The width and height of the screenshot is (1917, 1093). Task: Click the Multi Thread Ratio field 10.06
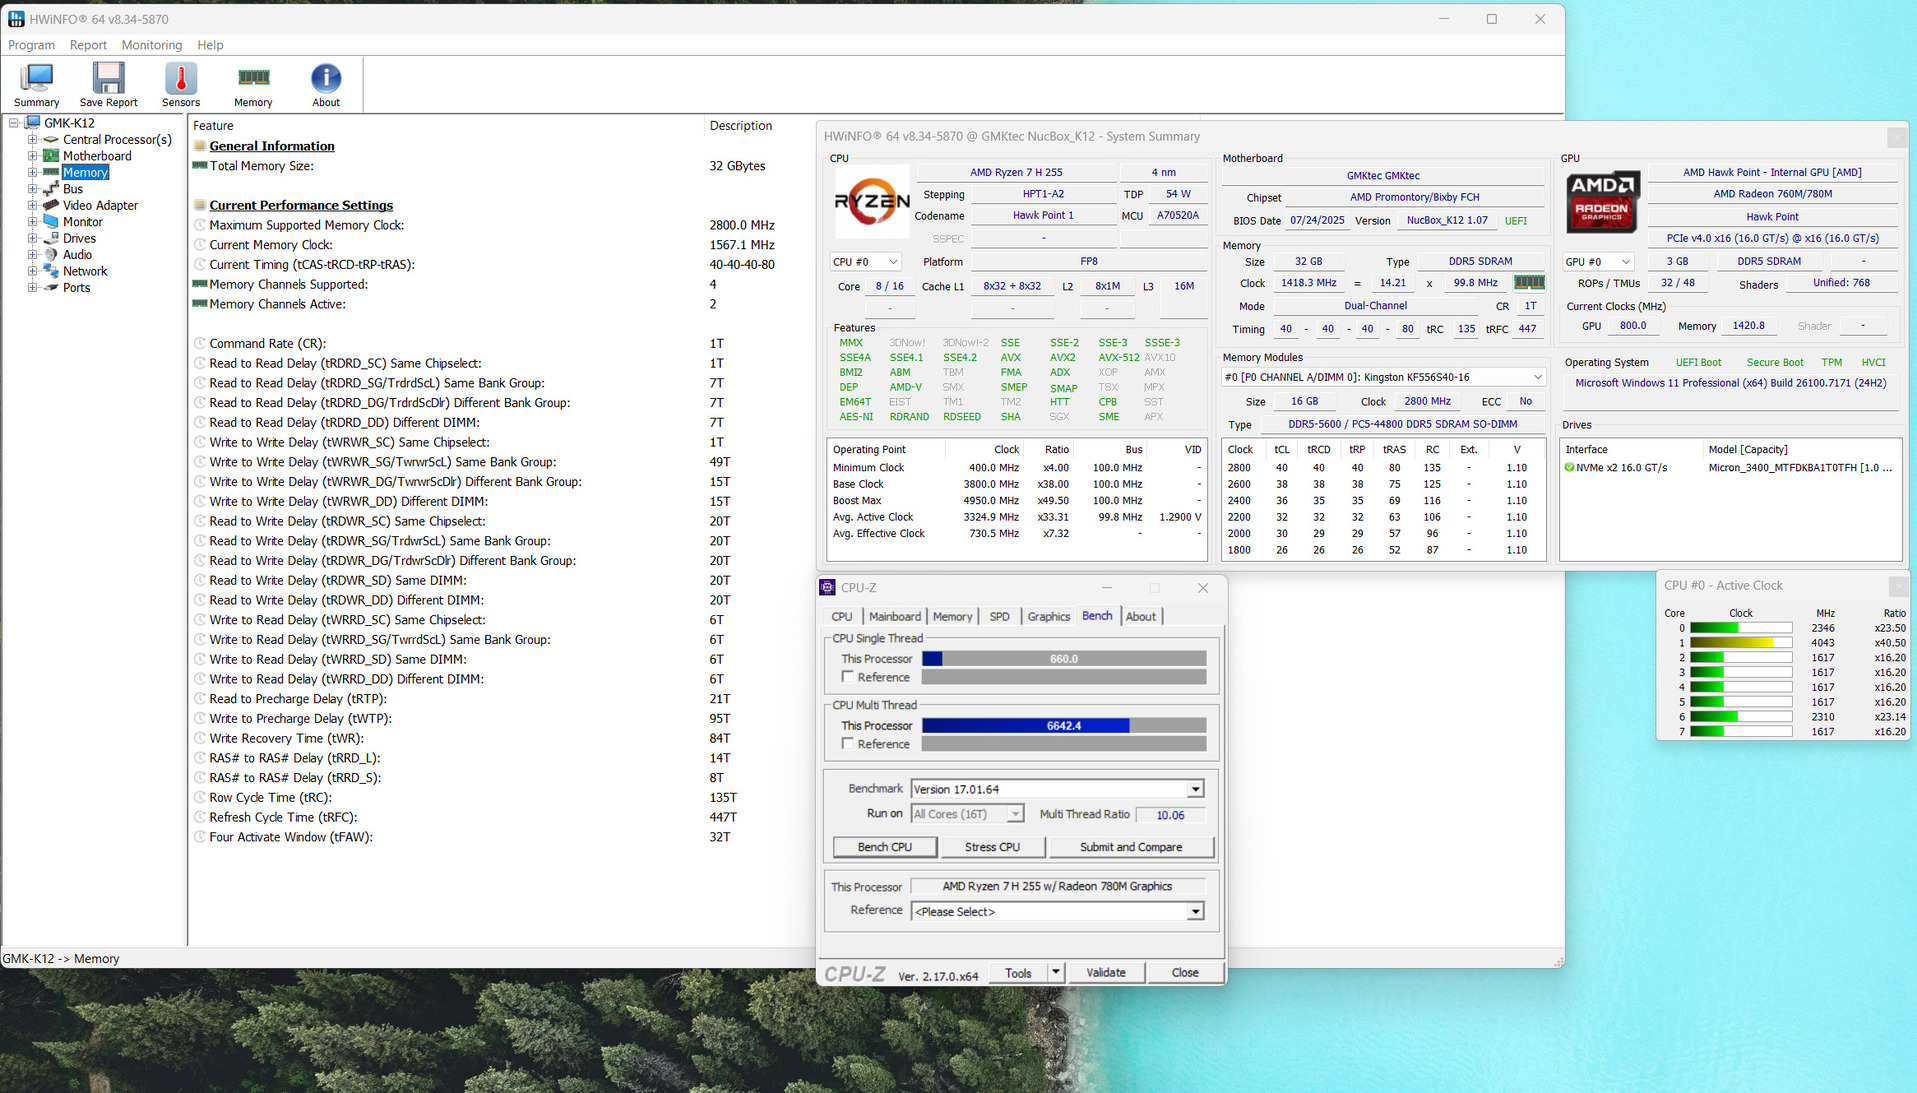tap(1170, 815)
